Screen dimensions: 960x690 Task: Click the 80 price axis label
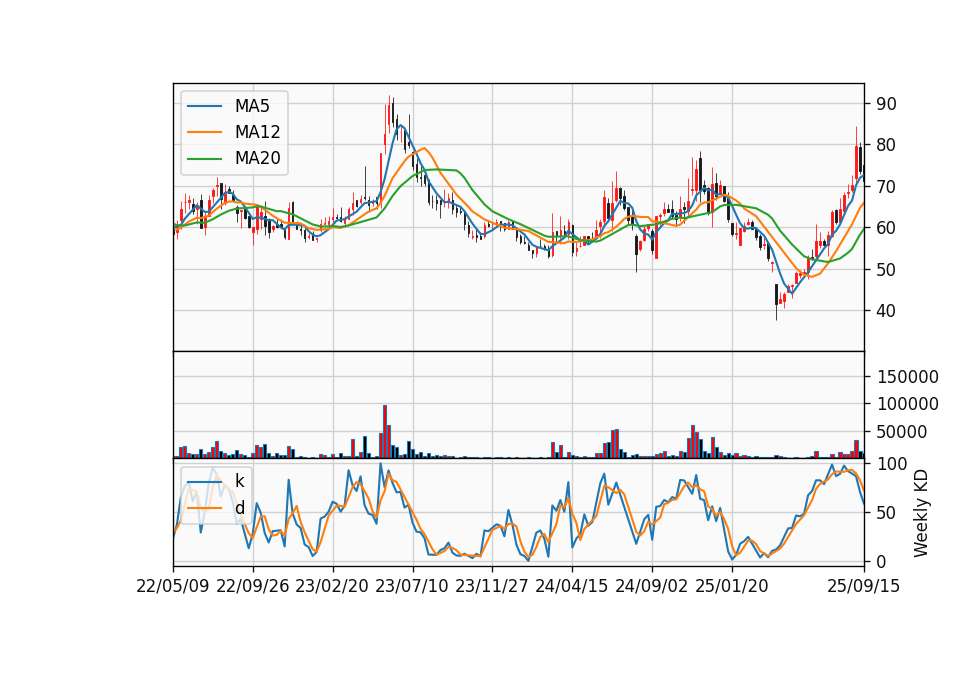click(887, 145)
